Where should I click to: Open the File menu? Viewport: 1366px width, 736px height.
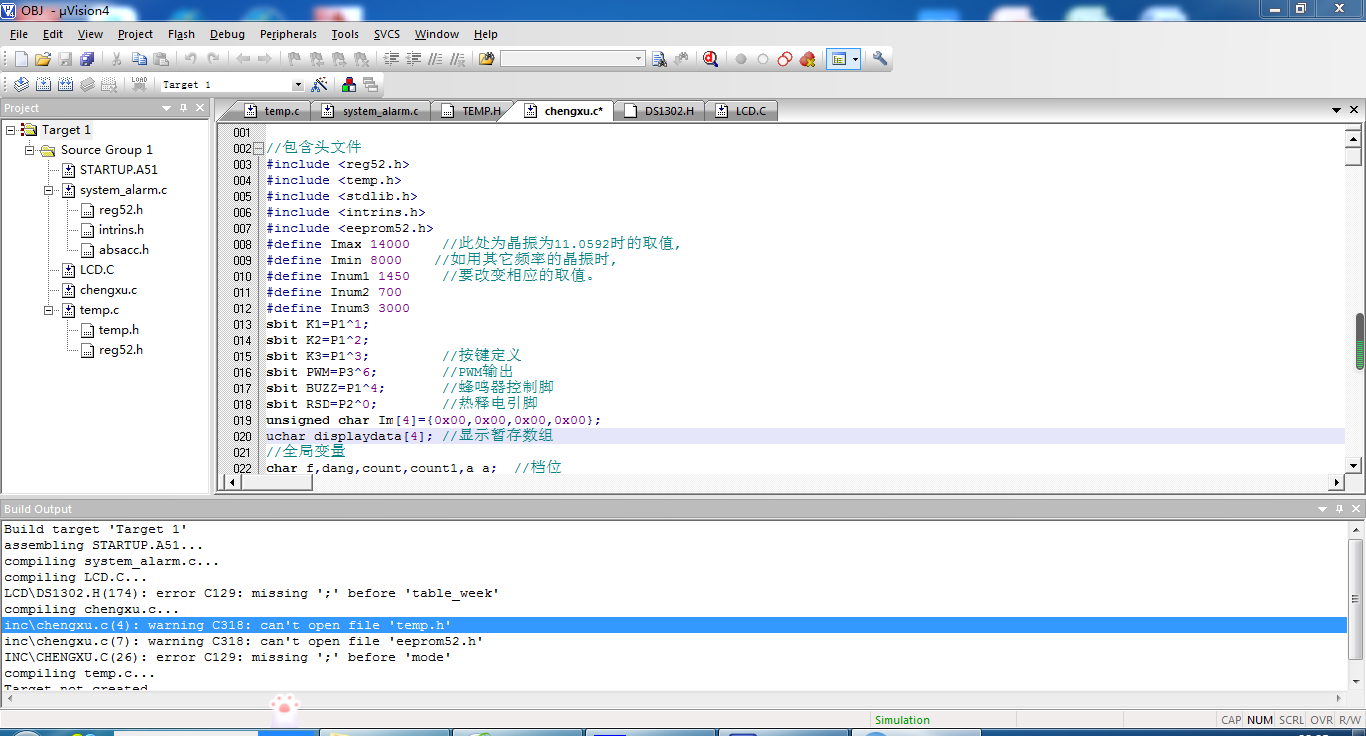coord(19,34)
